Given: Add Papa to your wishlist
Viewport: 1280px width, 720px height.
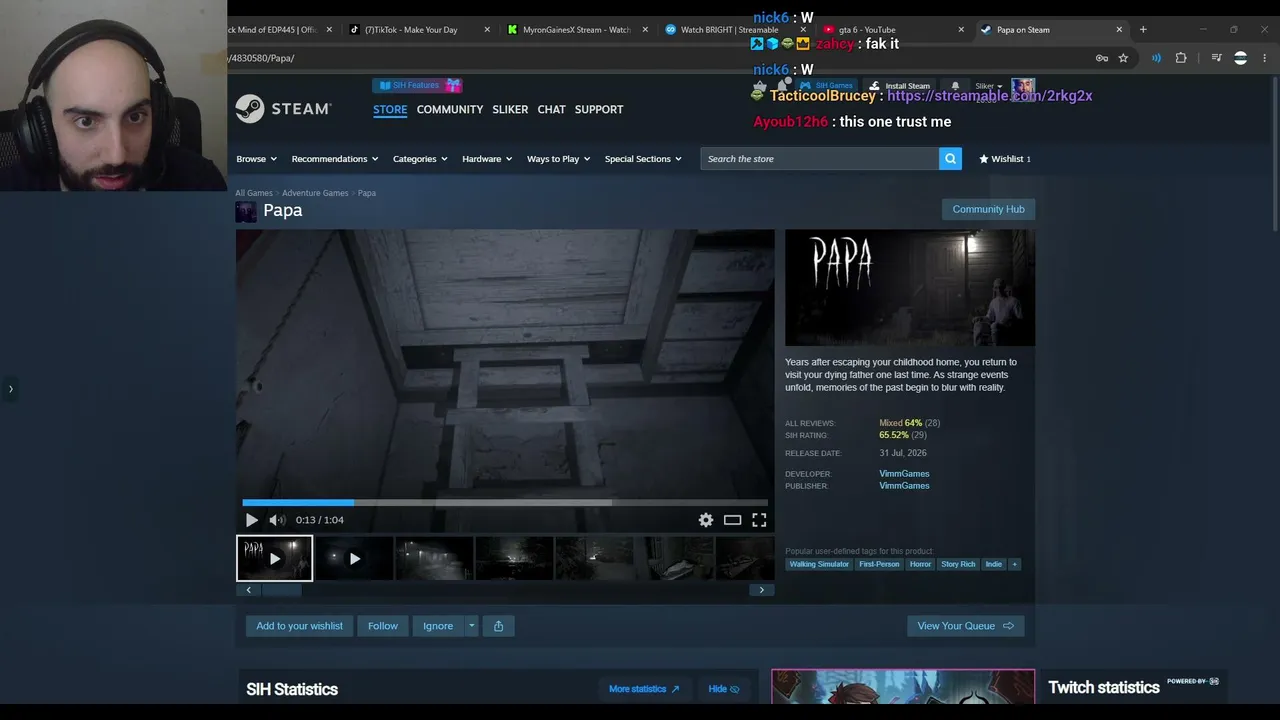Looking at the screenshot, I should coord(299,626).
